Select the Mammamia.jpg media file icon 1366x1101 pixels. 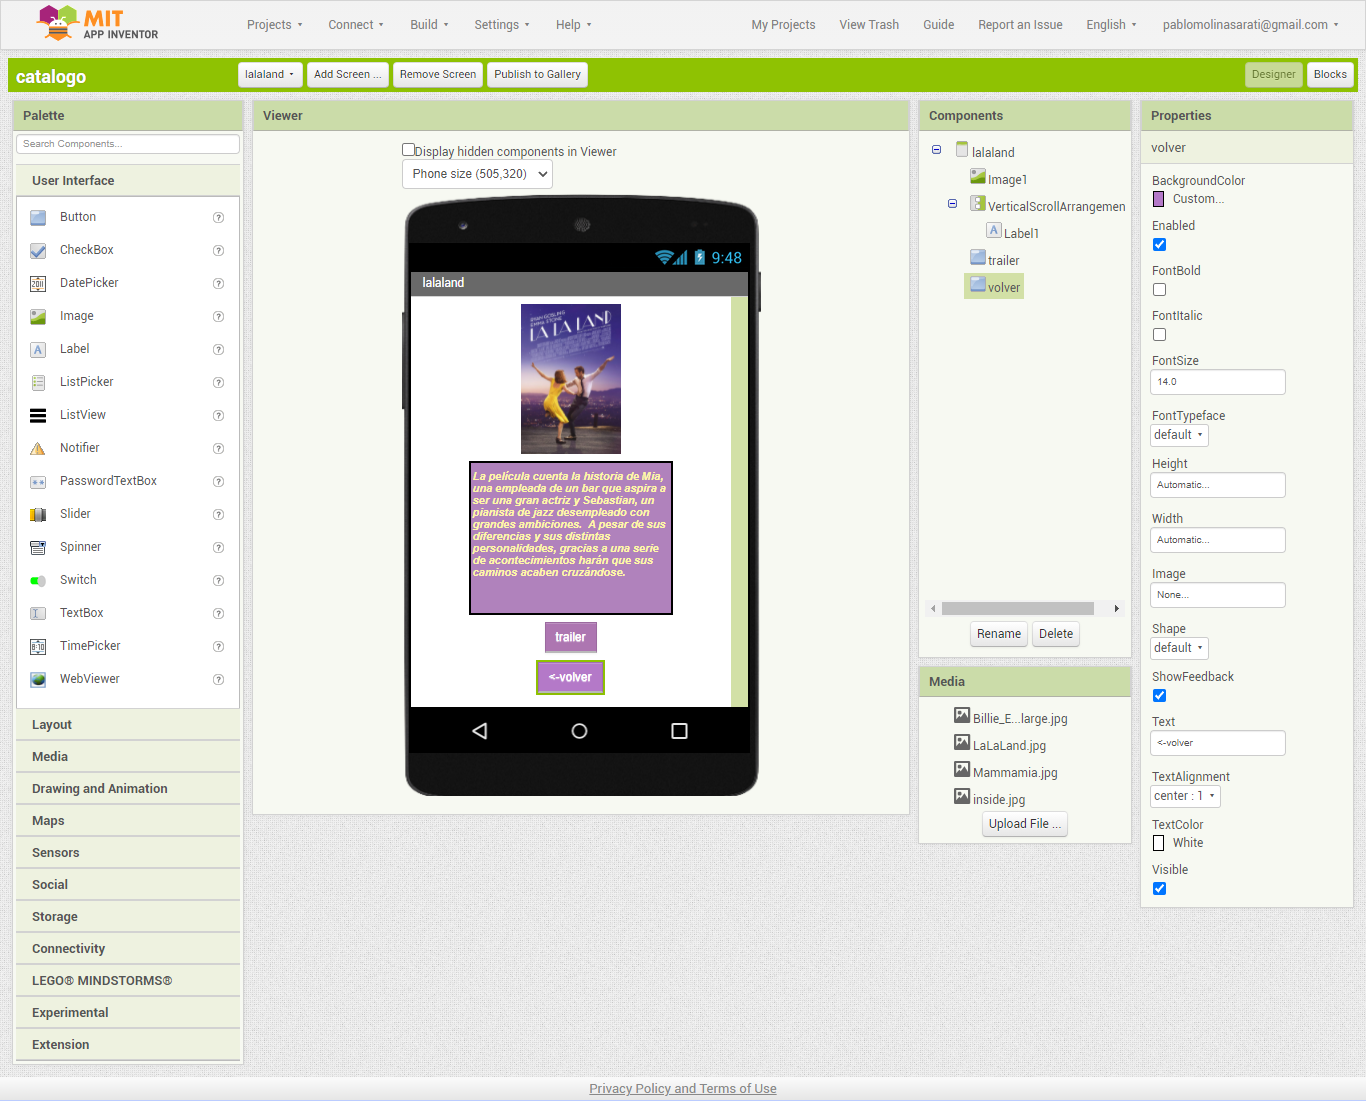962,770
